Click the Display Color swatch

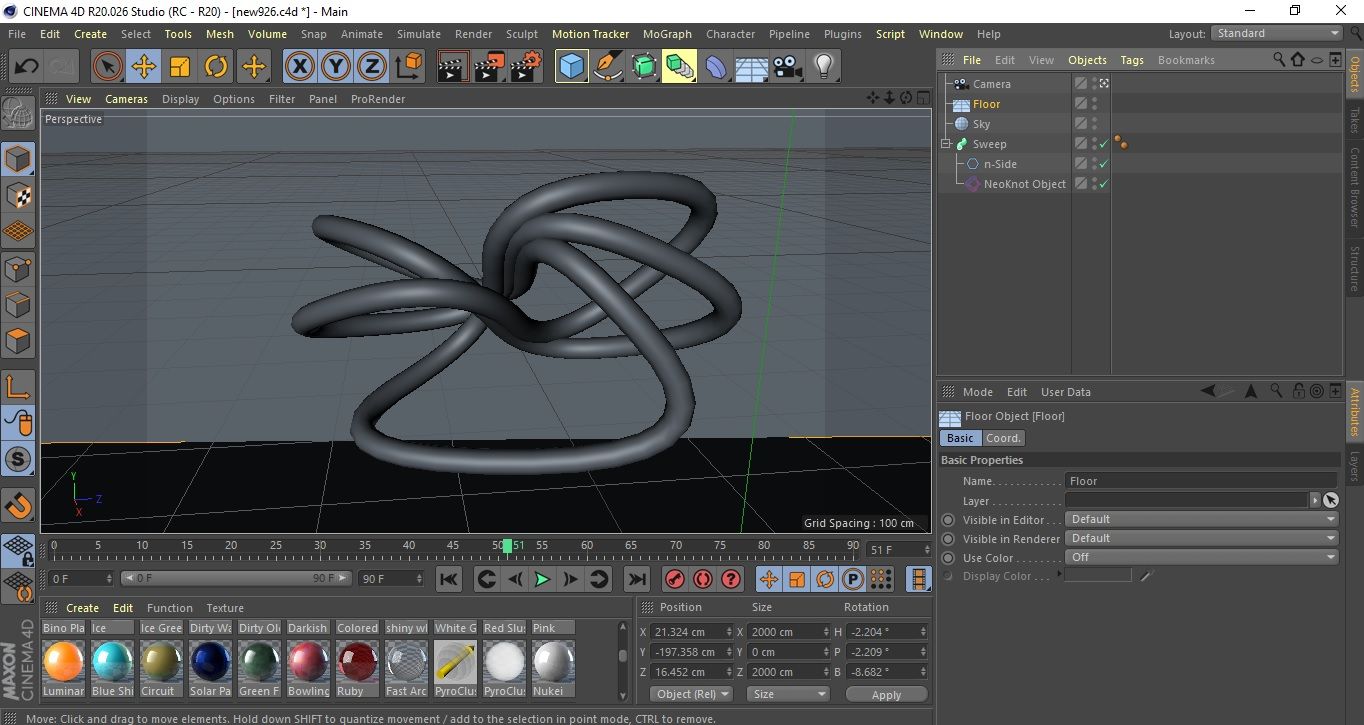pyautogui.click(x=1098, y=575)
